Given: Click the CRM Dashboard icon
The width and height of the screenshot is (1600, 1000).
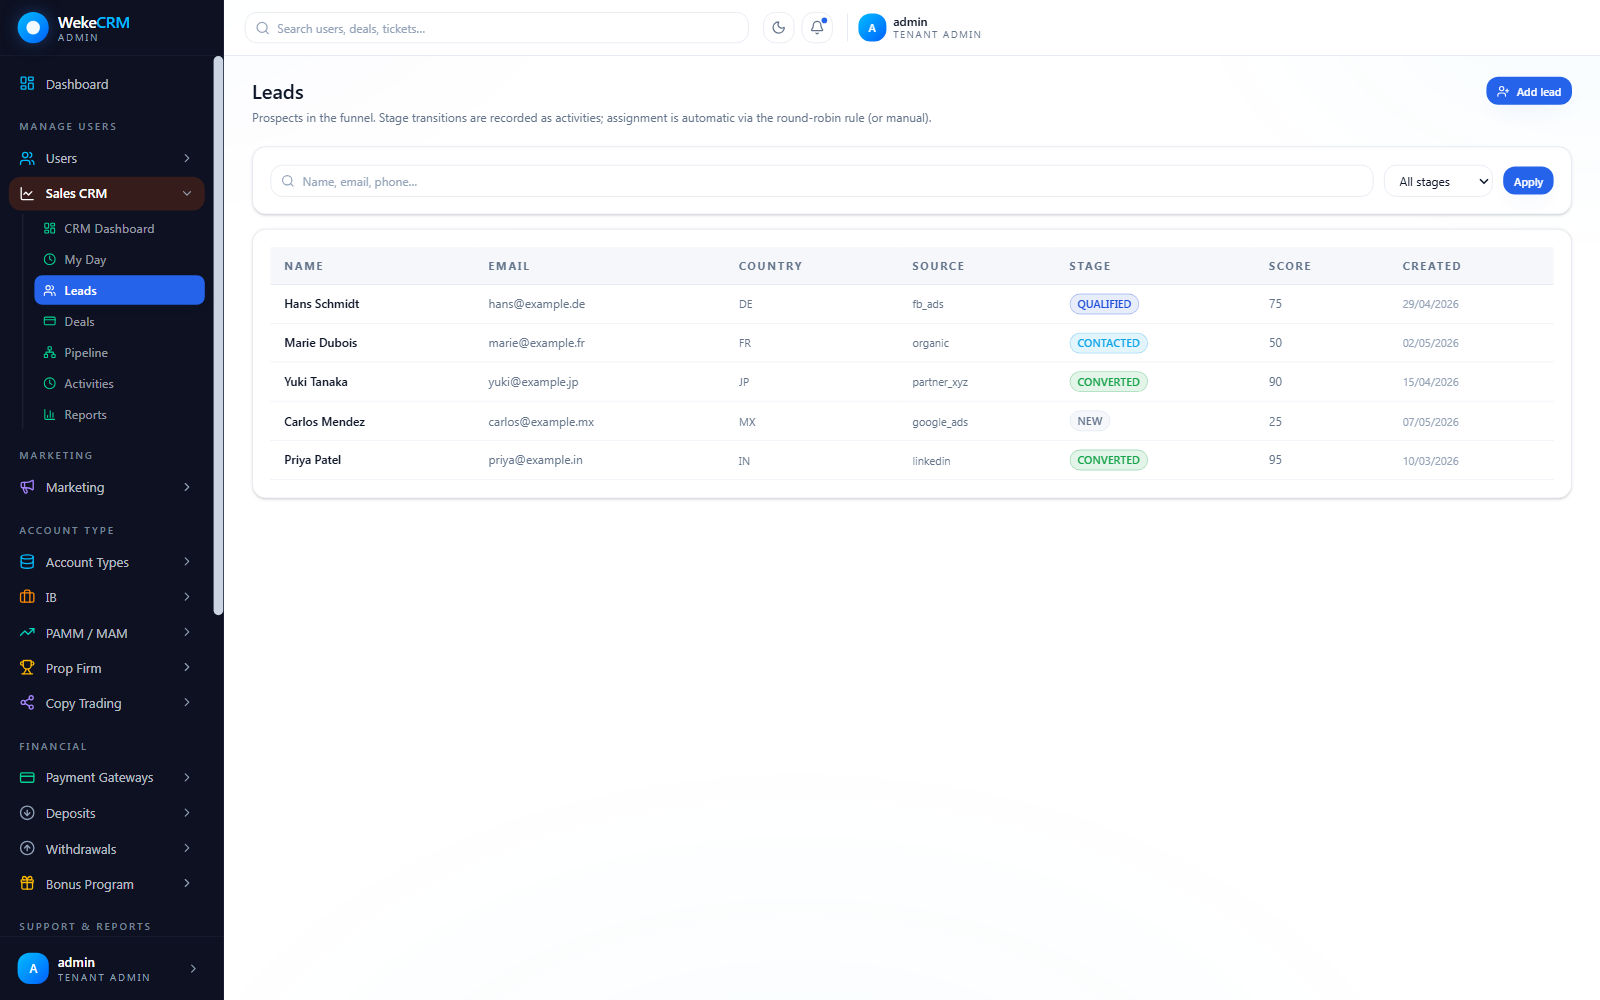Looking at the screenshot, I should click(50, 229).
